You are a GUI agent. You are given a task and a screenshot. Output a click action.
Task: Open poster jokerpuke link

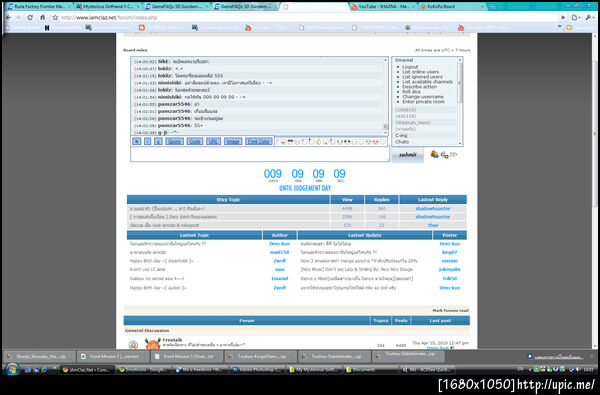450,269
